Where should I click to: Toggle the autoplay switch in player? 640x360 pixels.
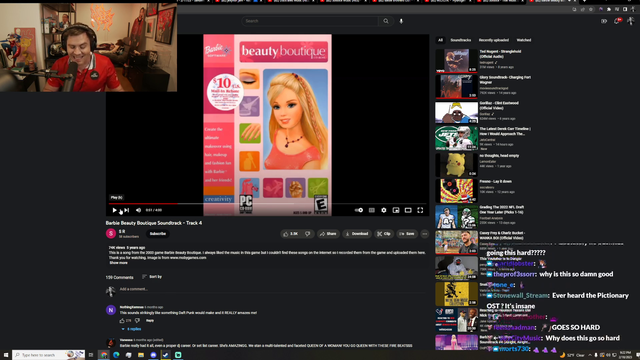click(x=359, y=210)
